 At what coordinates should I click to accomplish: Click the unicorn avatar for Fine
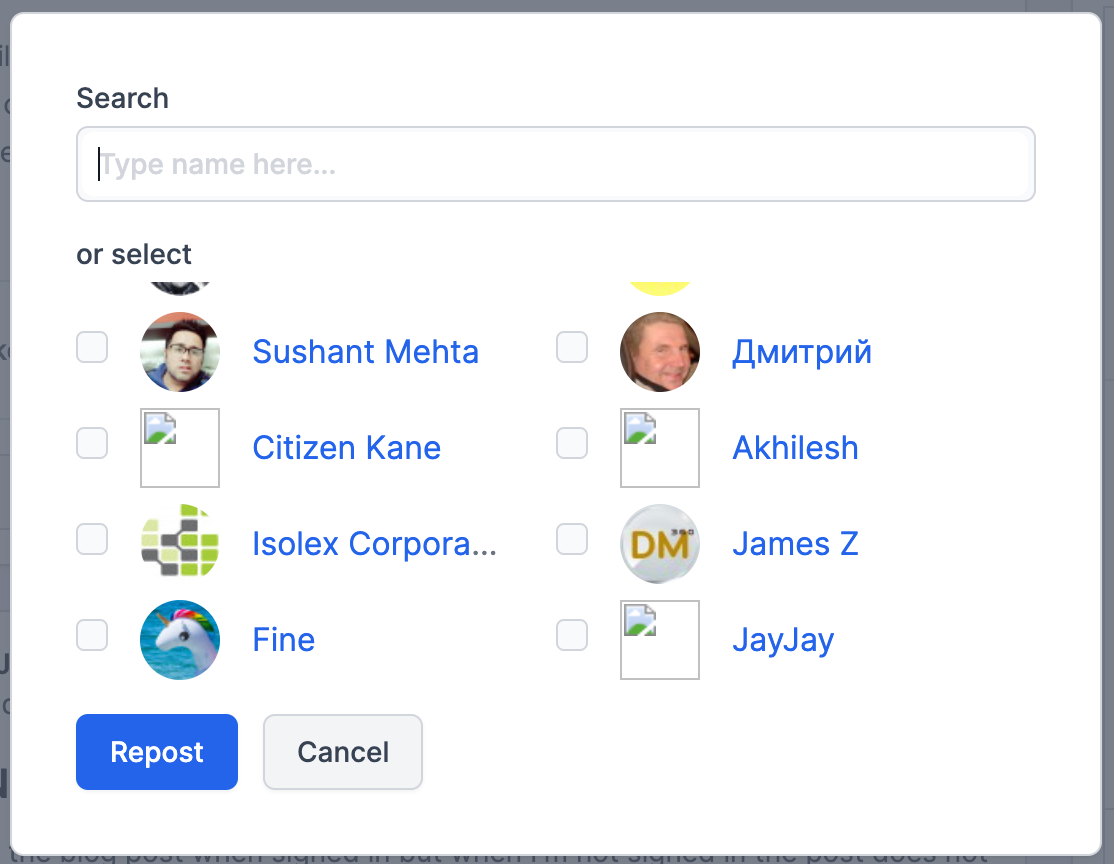[180, 640]
